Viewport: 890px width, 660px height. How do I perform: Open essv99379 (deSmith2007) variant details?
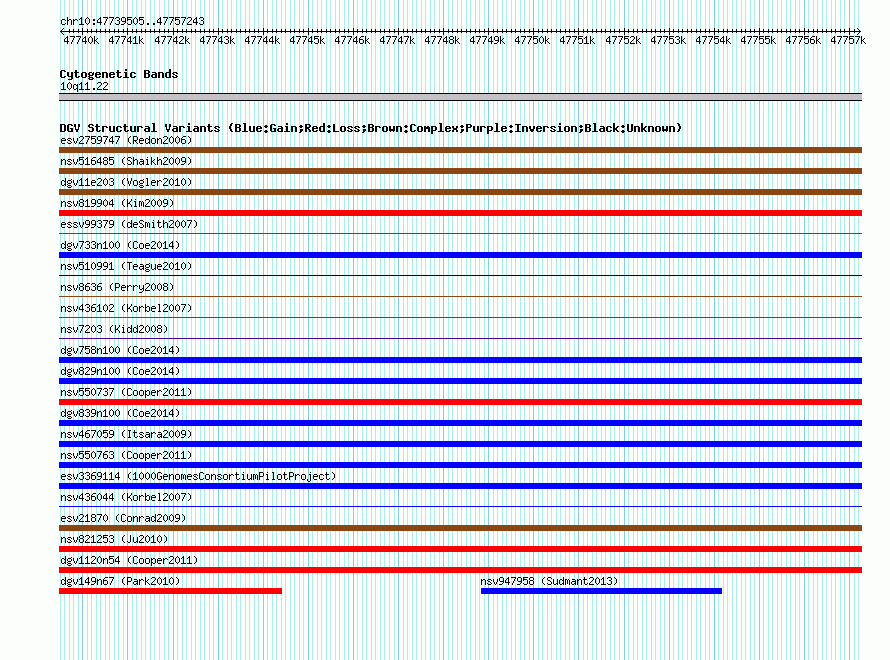click(x=129, y=224)
